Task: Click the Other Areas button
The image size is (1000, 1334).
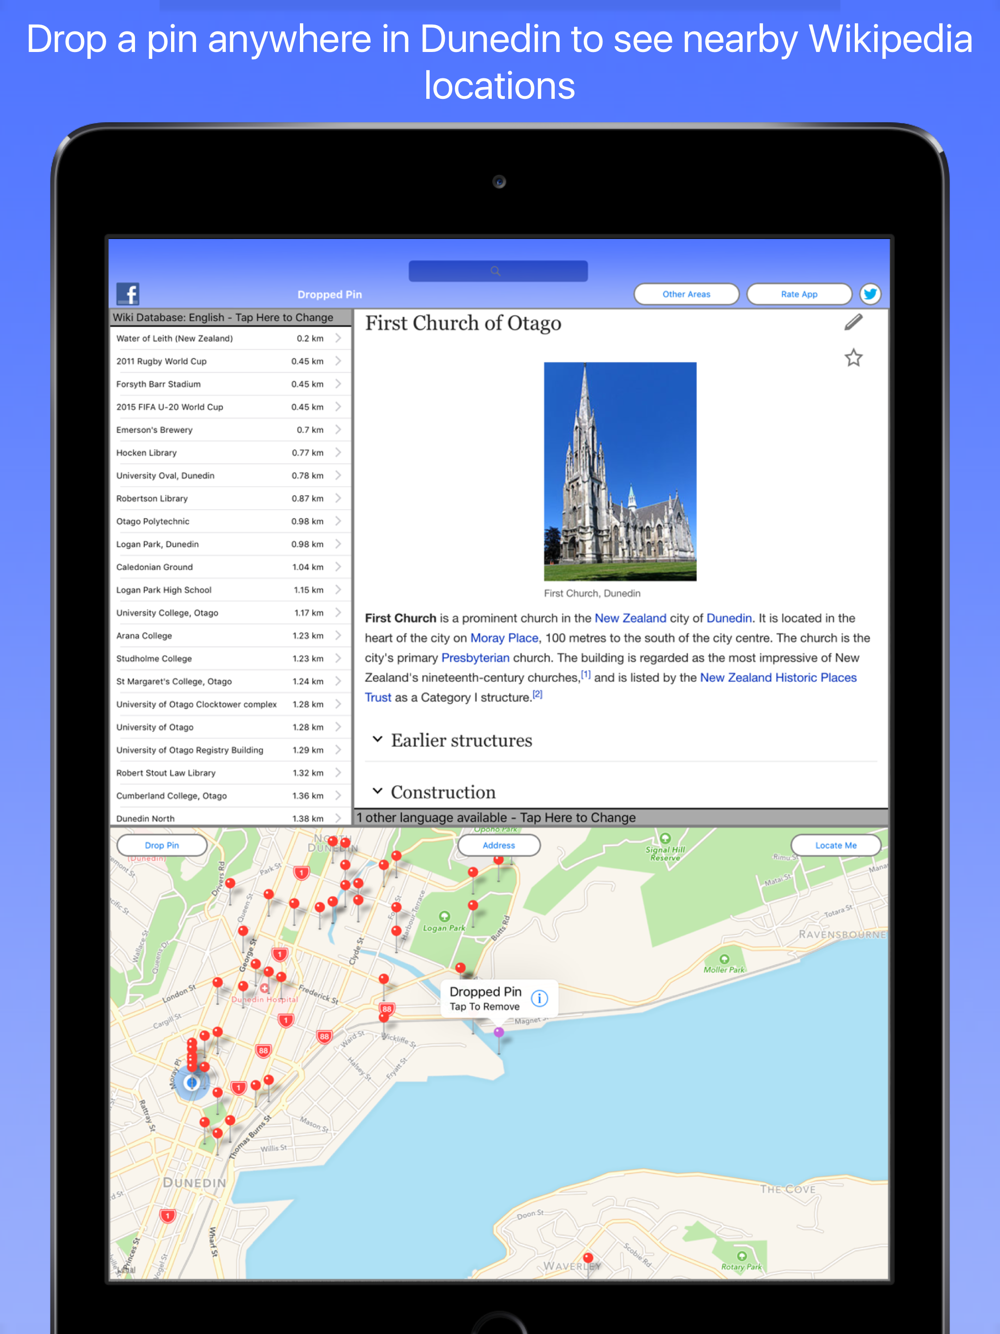Action: (686, 294)
